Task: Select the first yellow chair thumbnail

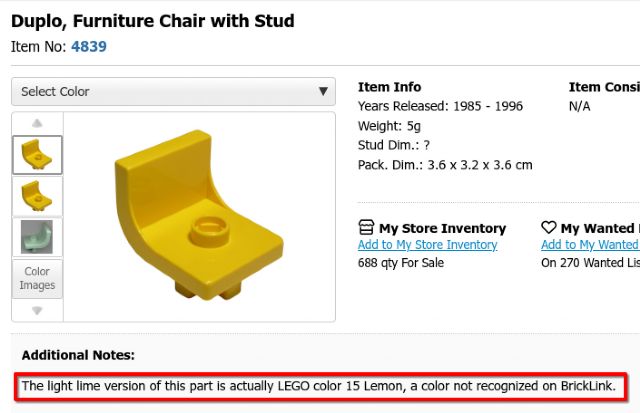Action: 37,155
